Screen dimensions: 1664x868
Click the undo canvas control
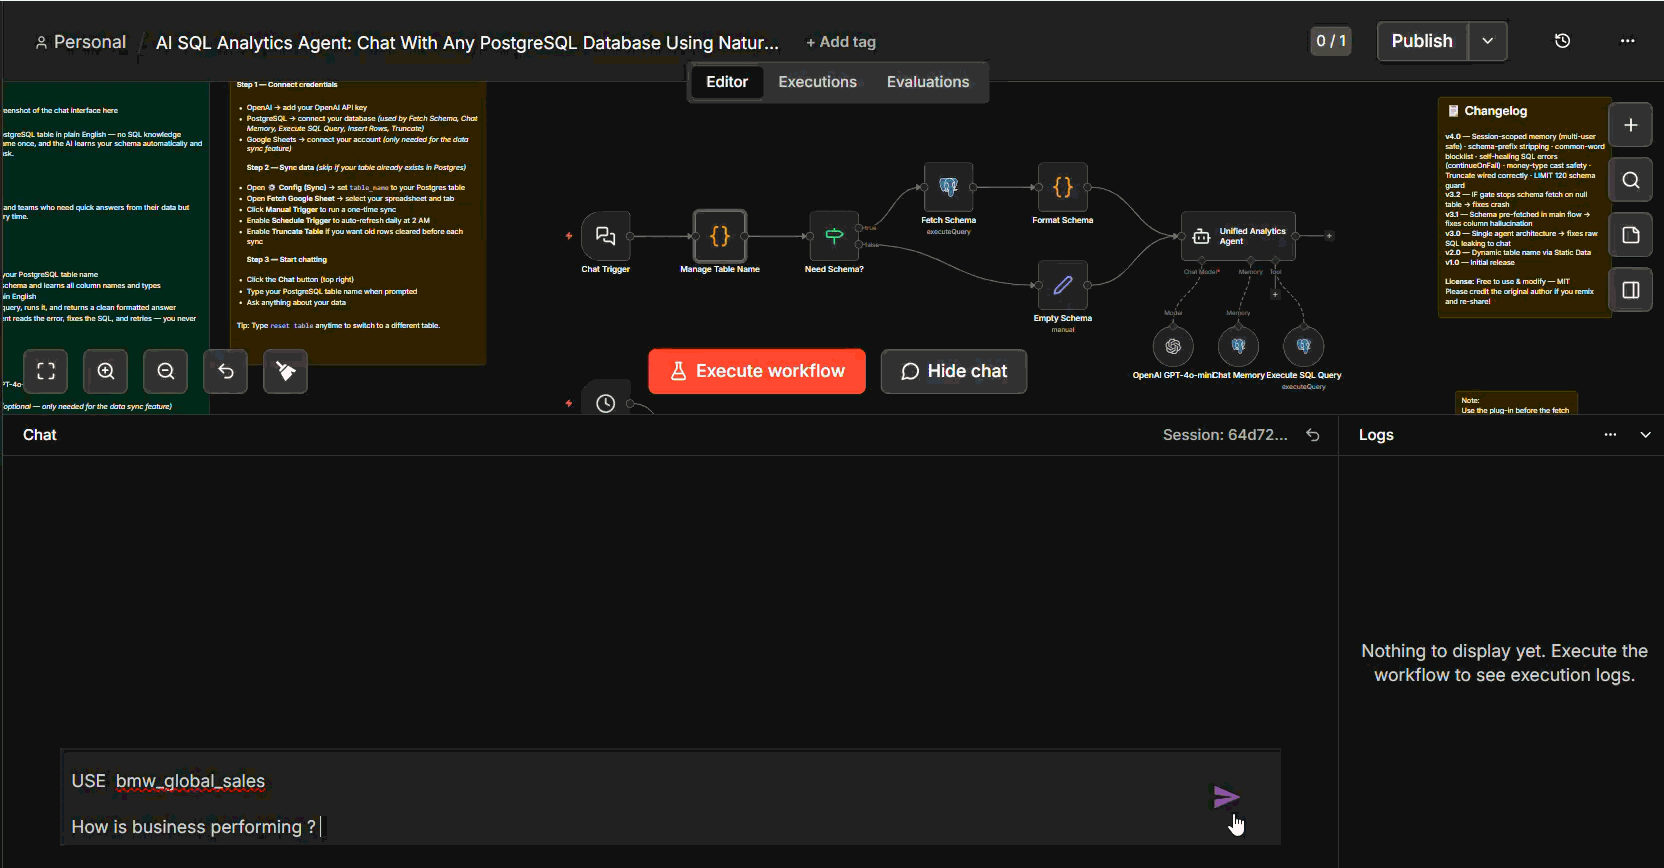click(226, 372)
